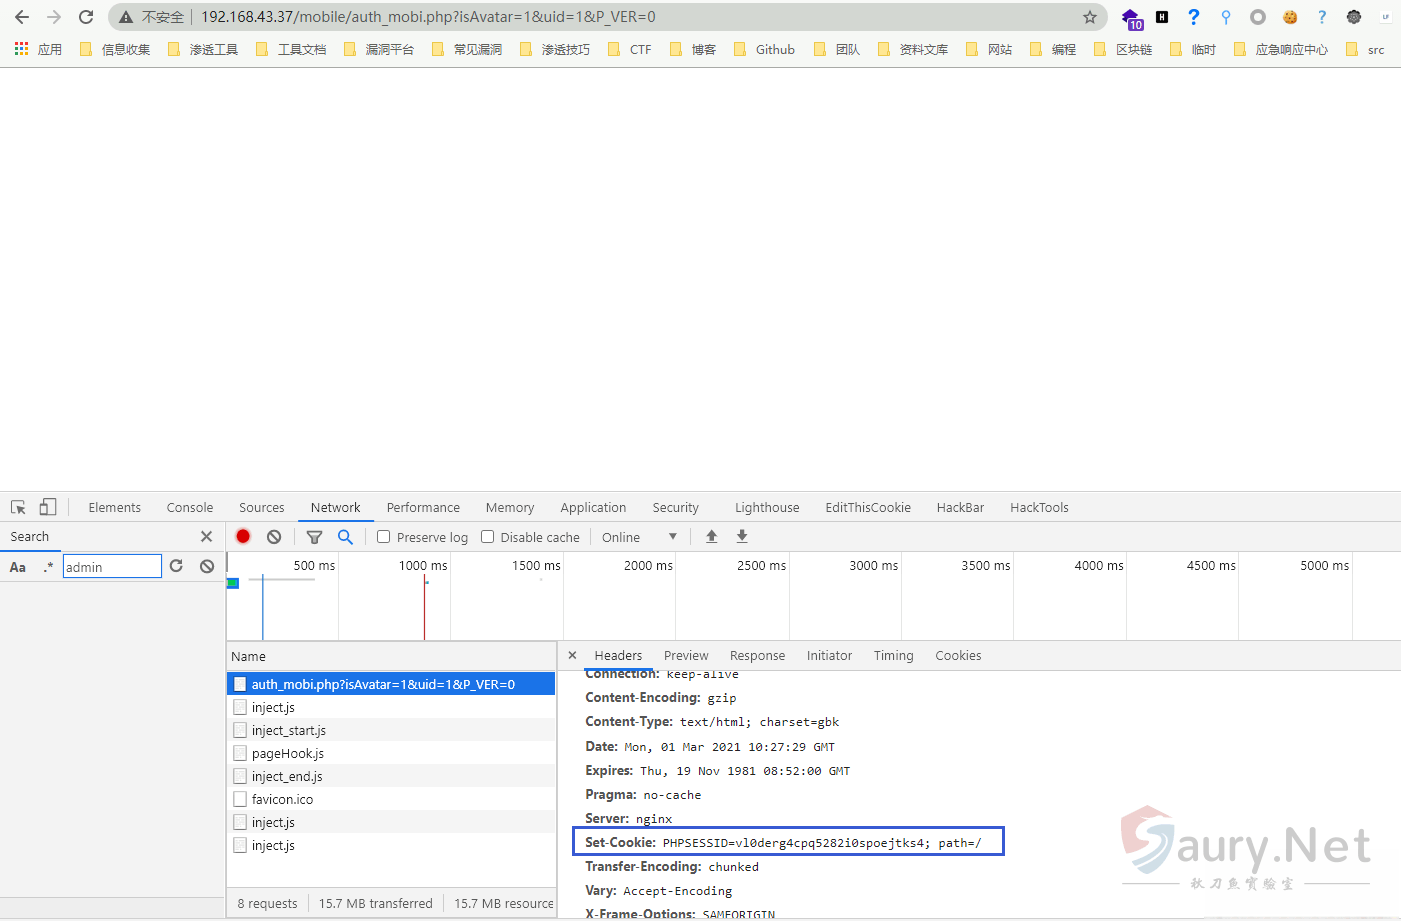Viewport: 1401px width, 921px height.
Task: Enable the Preserve log checkbox
Action: [x=383, y=537]
